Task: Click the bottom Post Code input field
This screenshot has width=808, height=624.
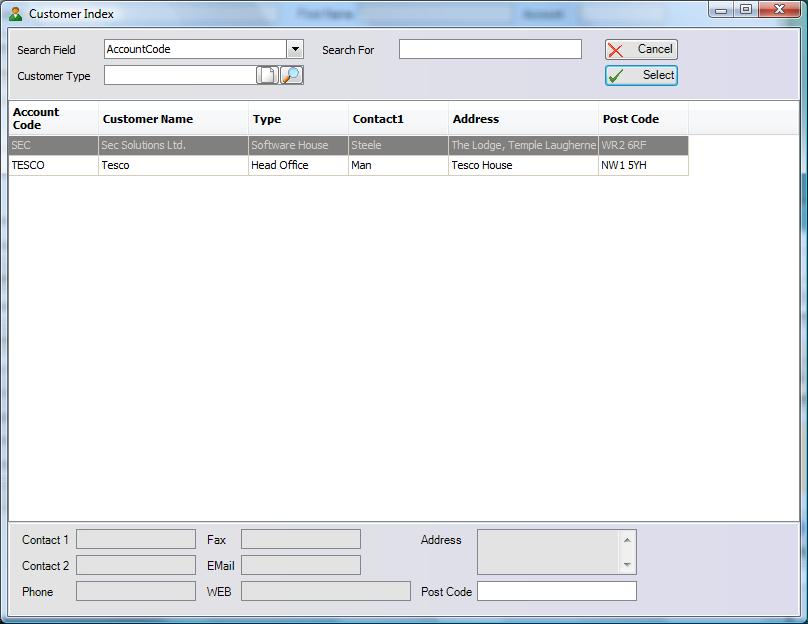Action: click(556, 591)
